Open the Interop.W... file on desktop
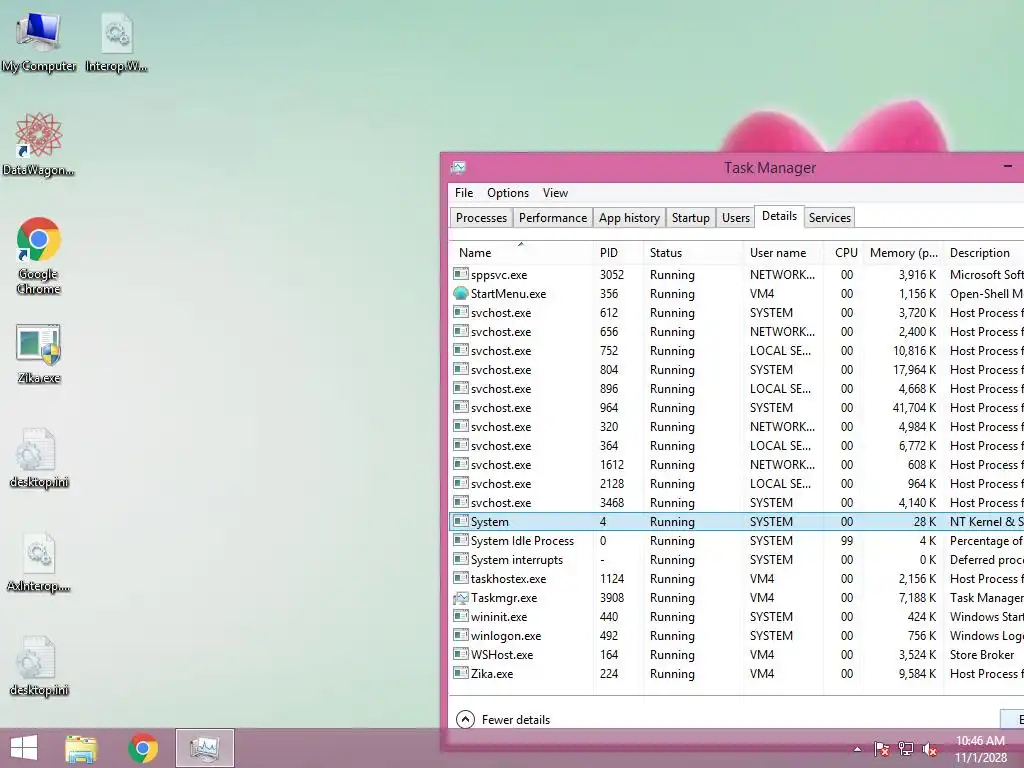Screen dimensions: 1024x768 tap(116, 40)
